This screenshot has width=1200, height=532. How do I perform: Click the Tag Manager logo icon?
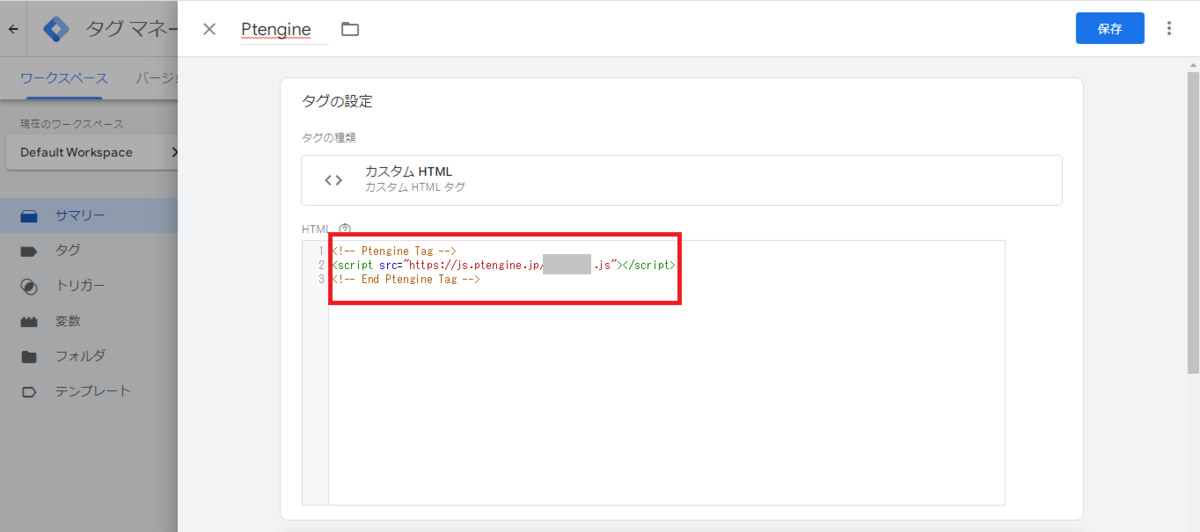click(x=57, y=29)
